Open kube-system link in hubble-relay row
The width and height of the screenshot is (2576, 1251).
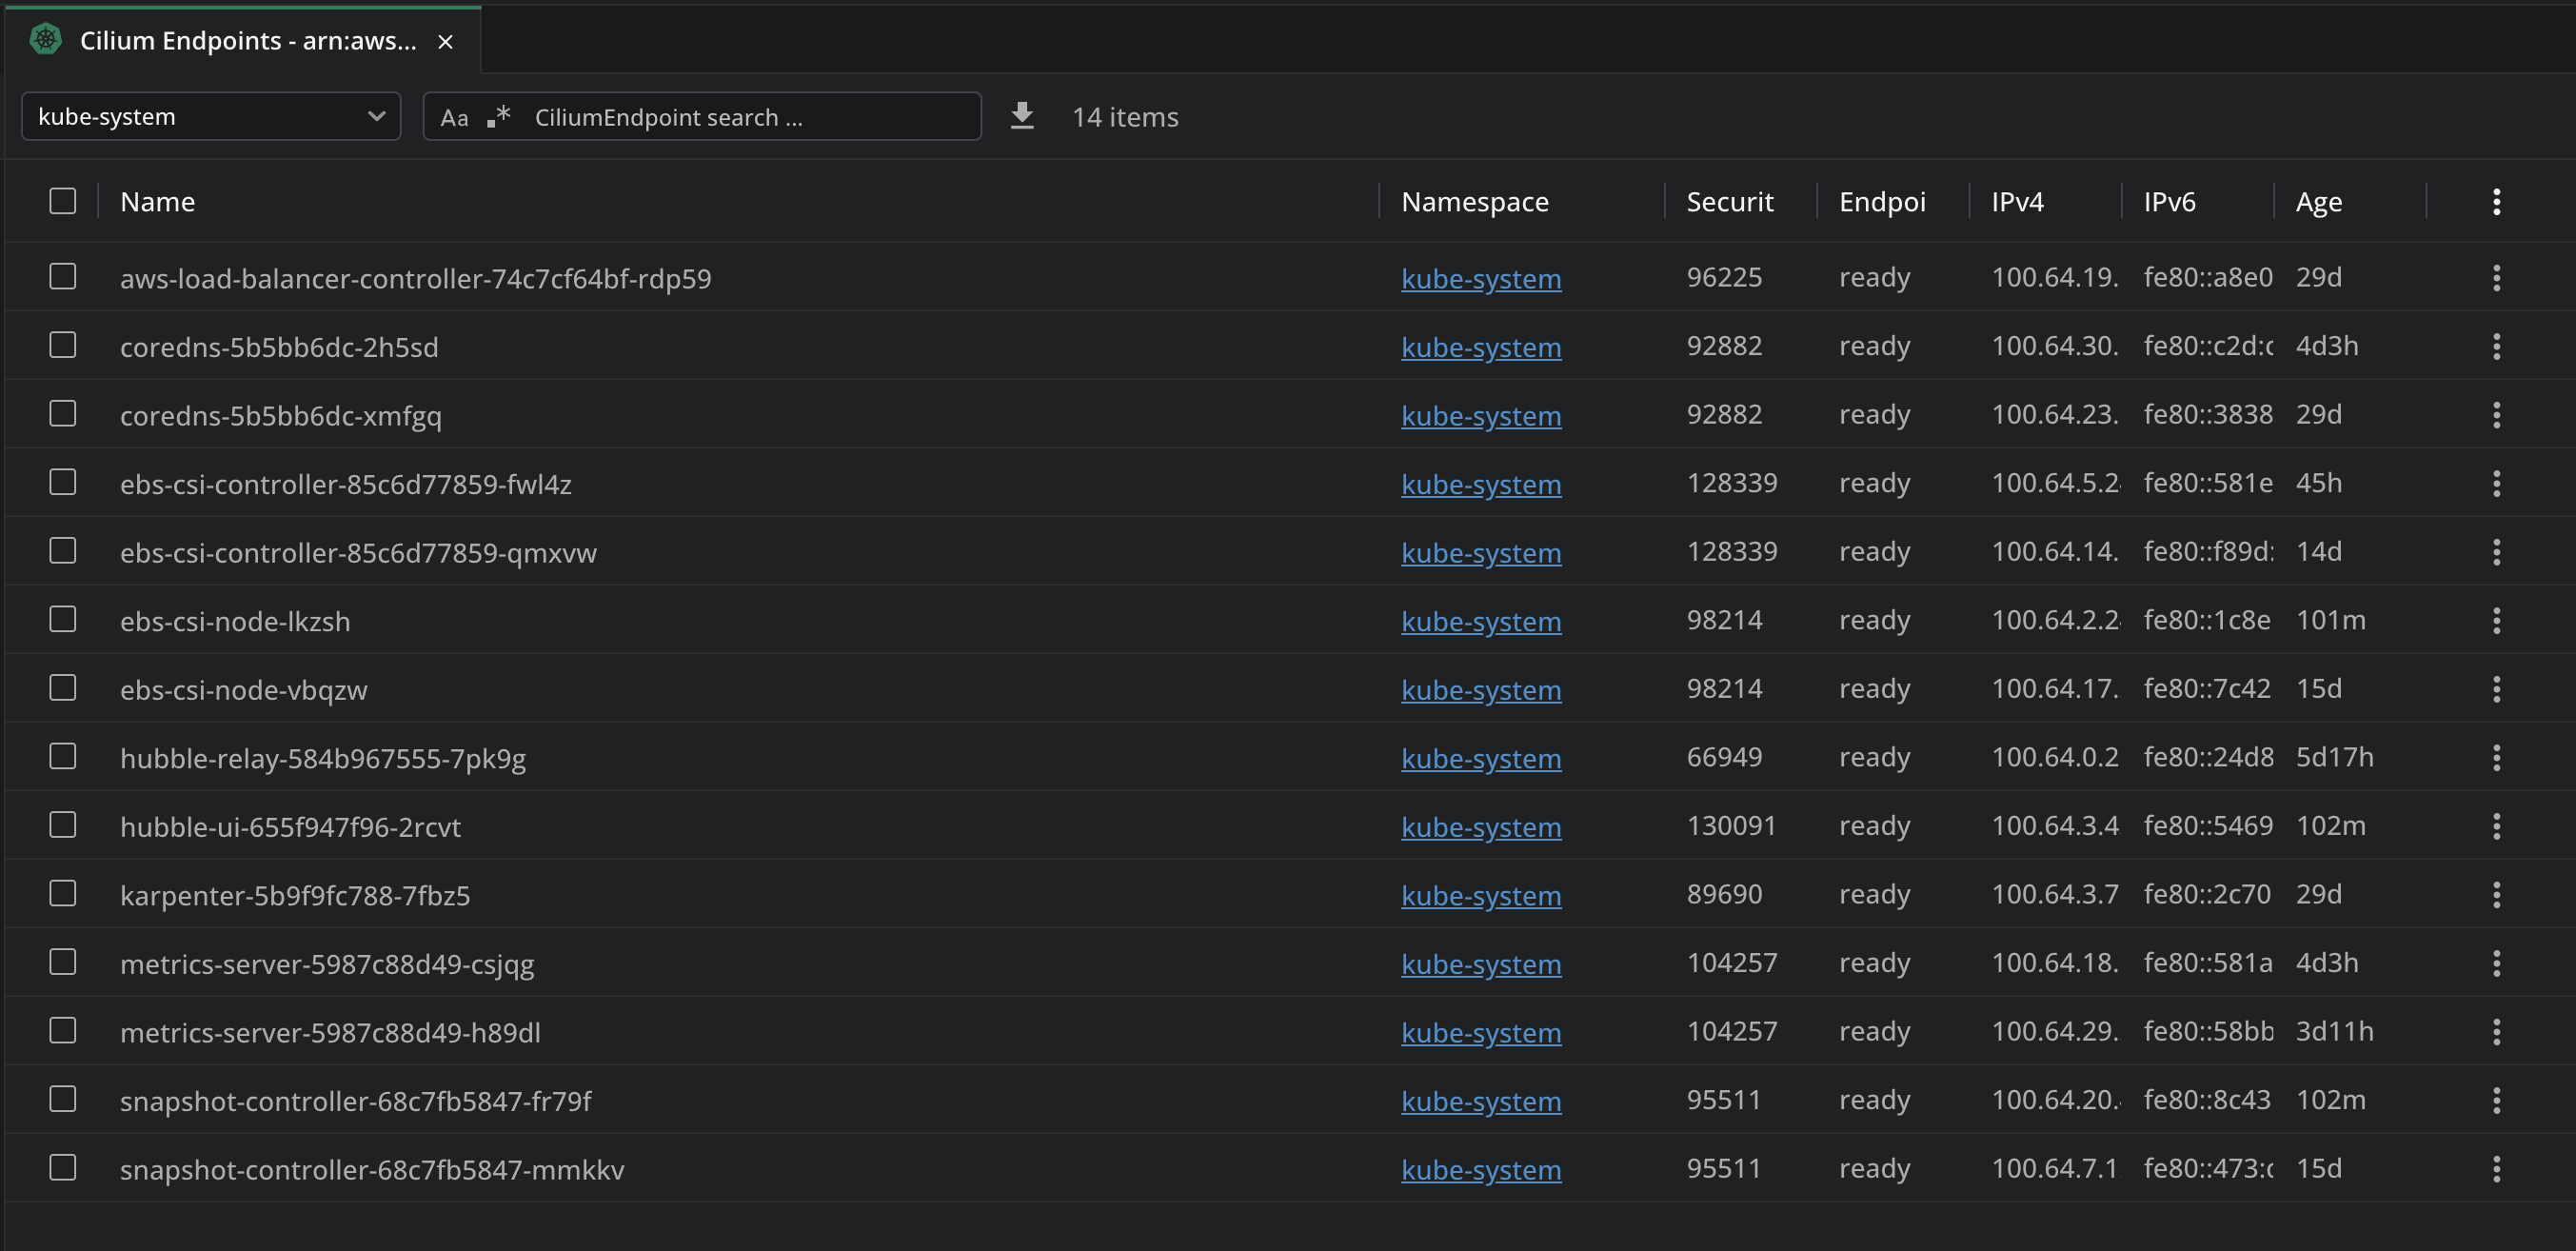(x=1481, y=759)
